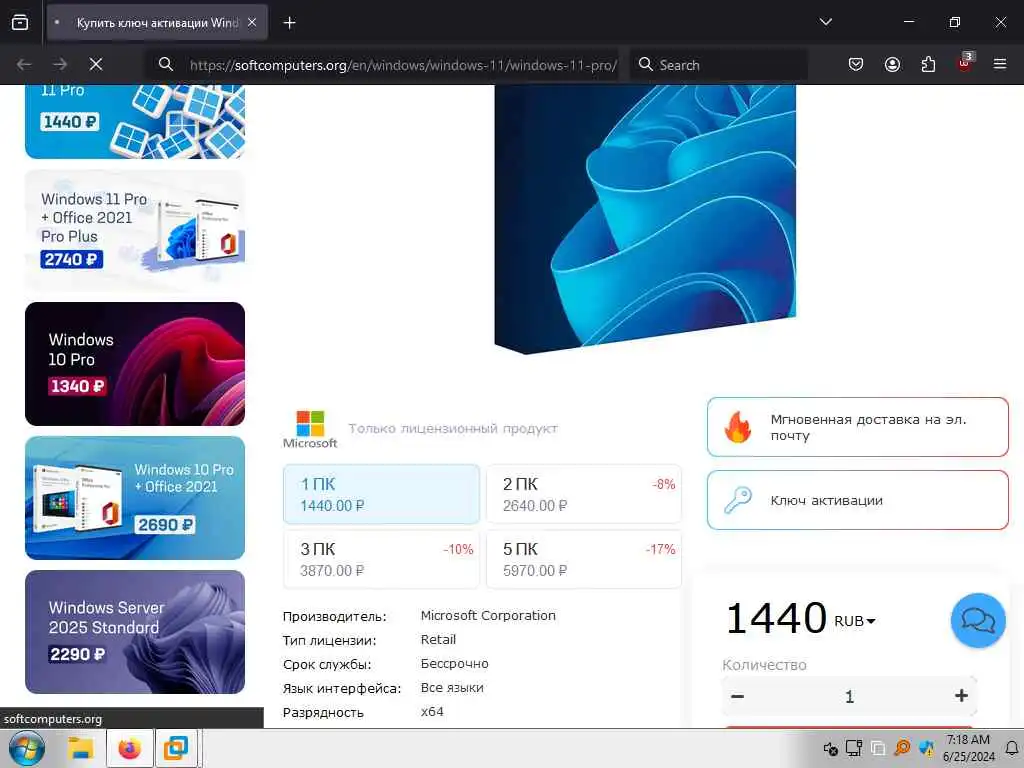Image resolution: width=1024 pixels, height=768 pixels.
Task: Click the Ключ активации box
Action: [x=857, y=500]
